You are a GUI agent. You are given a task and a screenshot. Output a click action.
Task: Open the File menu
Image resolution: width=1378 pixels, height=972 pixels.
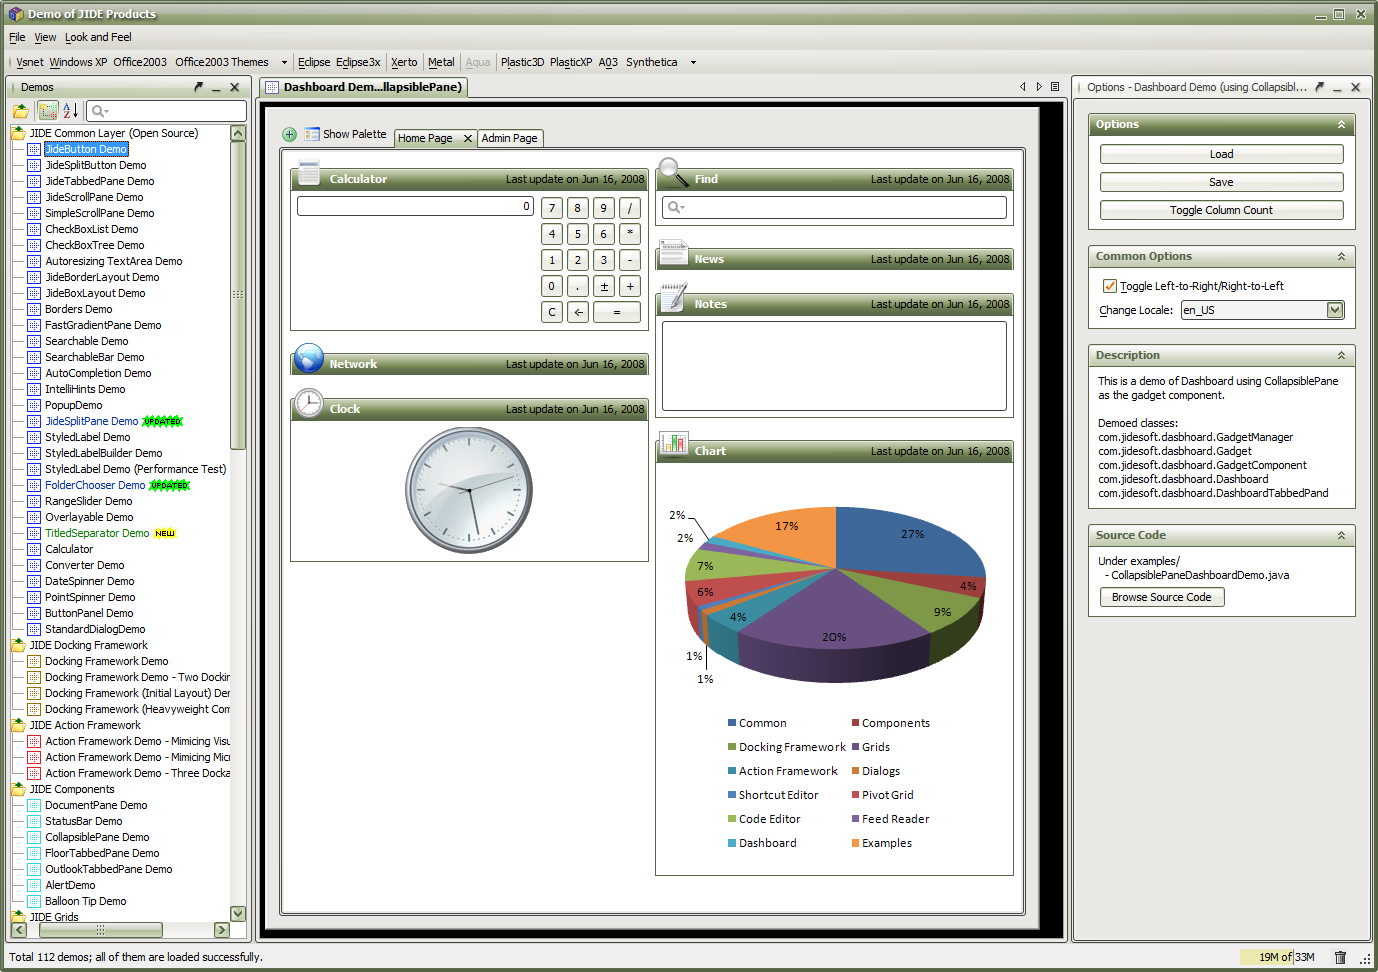pyautogui.click(x=17, y=37)
